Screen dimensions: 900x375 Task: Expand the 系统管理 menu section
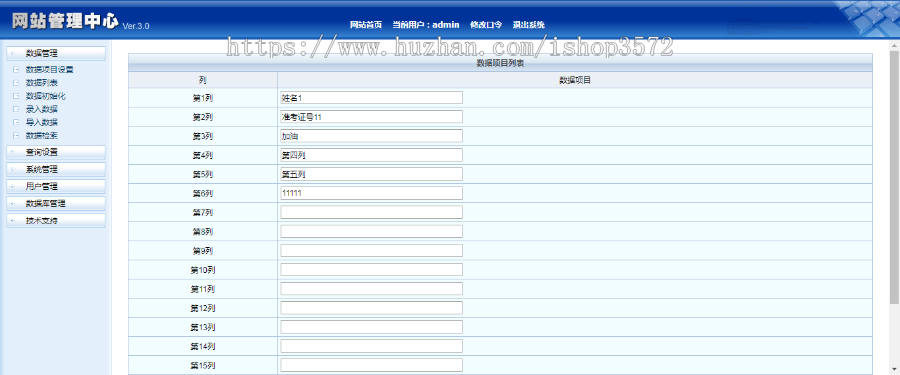coord(56,169)
